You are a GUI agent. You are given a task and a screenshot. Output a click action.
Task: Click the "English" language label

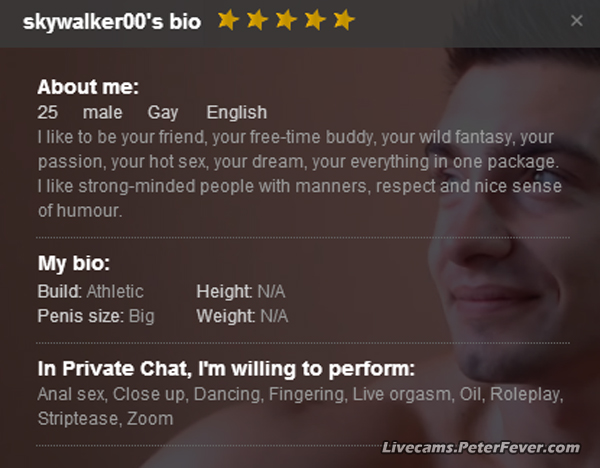(x=237, y=112)
